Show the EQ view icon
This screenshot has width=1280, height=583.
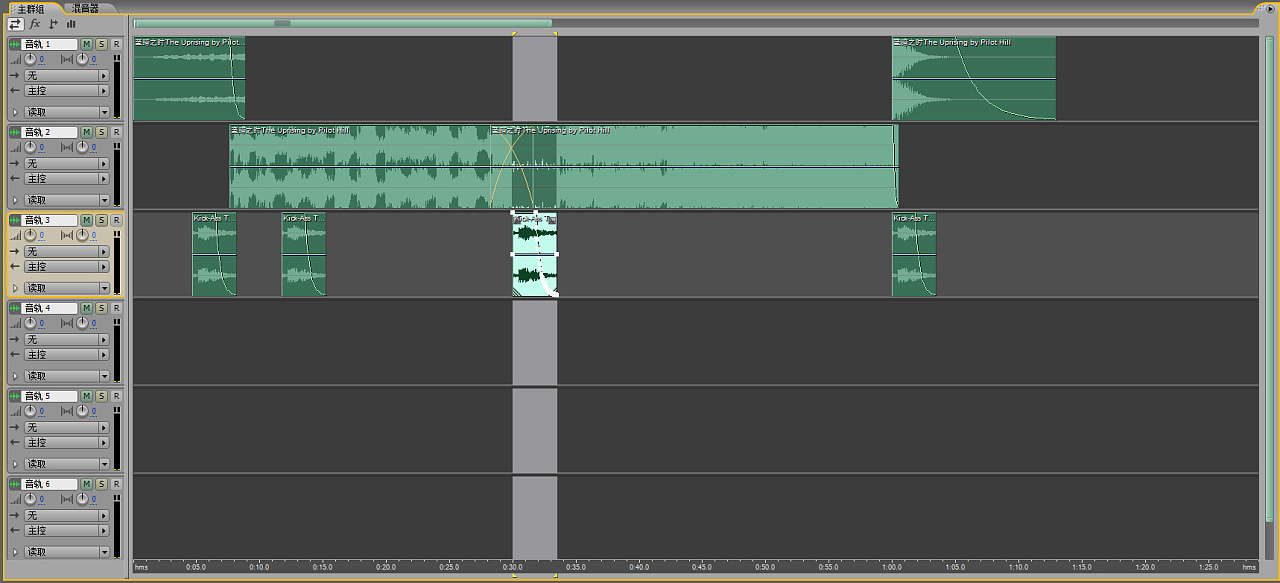point(71,23)
